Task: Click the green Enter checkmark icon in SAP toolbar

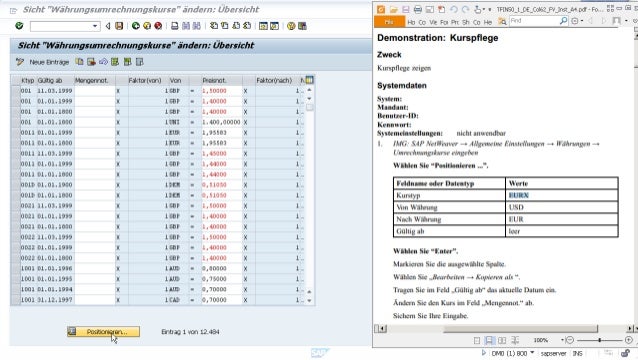Action: click(19, 26)
